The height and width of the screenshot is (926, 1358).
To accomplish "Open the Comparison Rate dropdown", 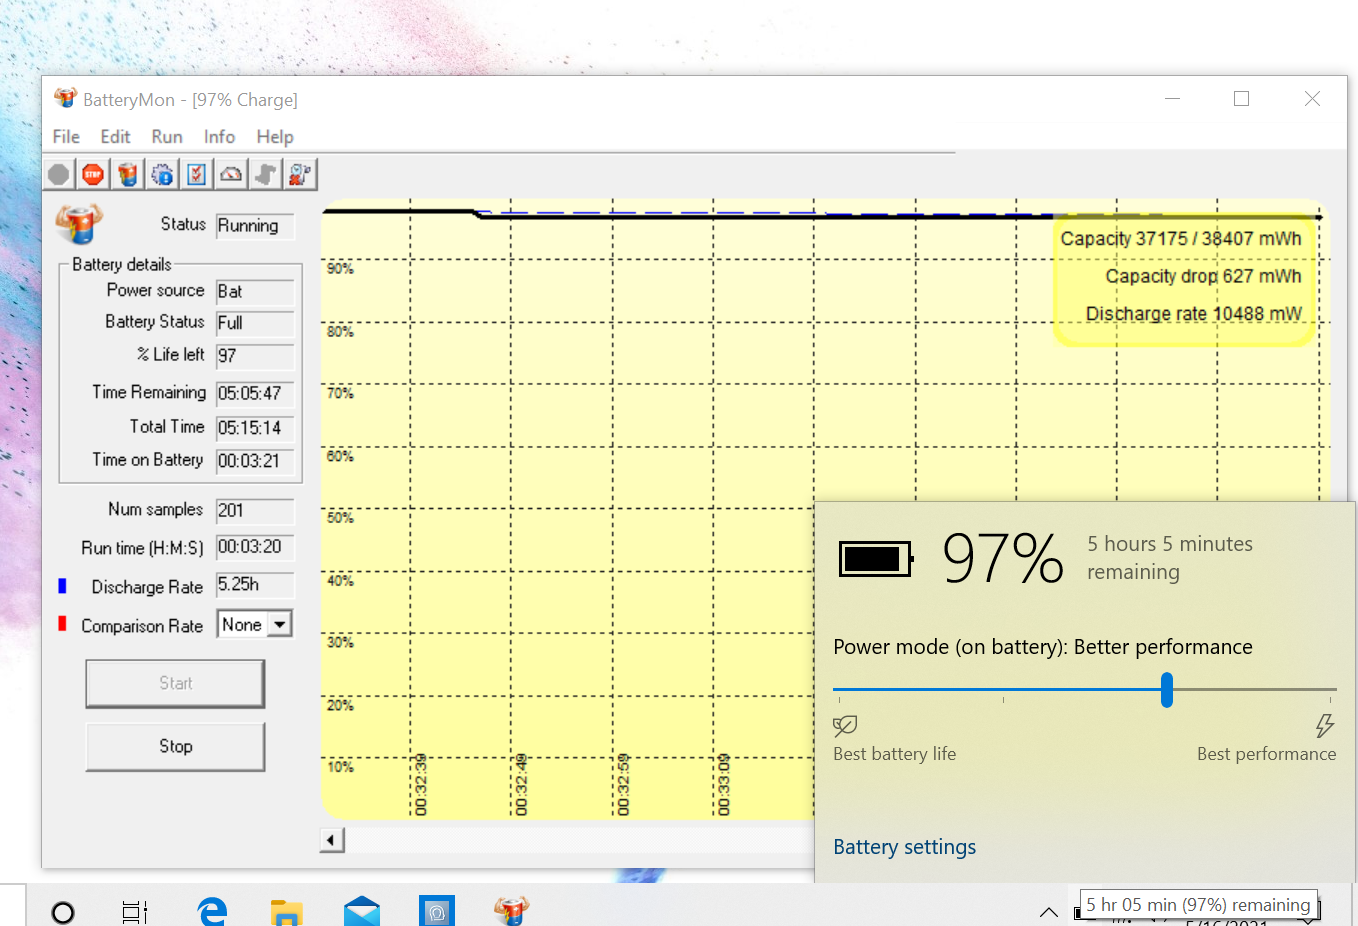I will (x=281, y=624).
